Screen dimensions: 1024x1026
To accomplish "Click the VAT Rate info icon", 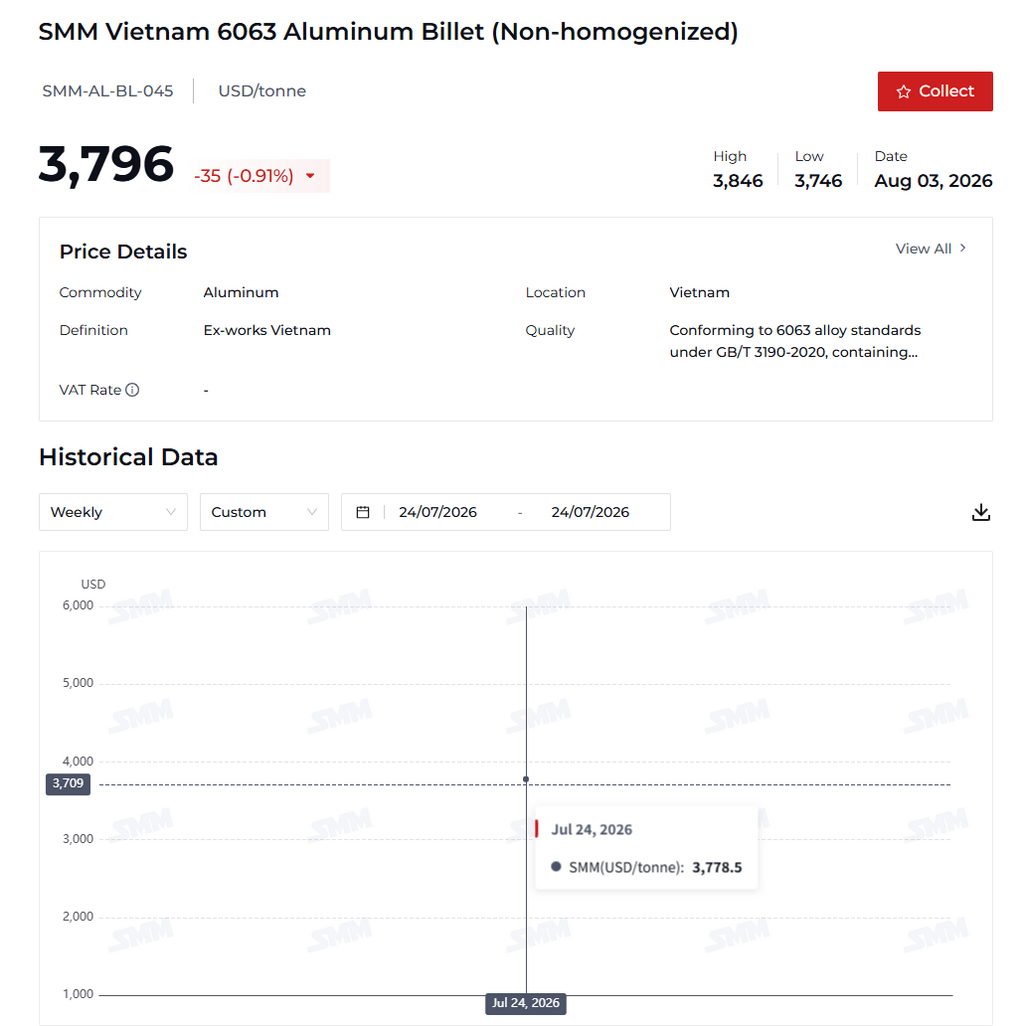I will point(132,390).
